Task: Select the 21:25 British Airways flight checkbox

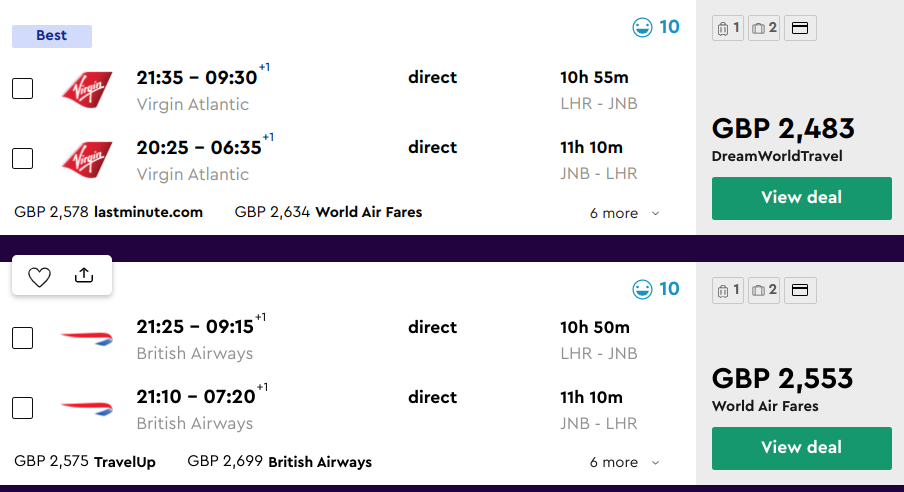Action: point(22,338)
